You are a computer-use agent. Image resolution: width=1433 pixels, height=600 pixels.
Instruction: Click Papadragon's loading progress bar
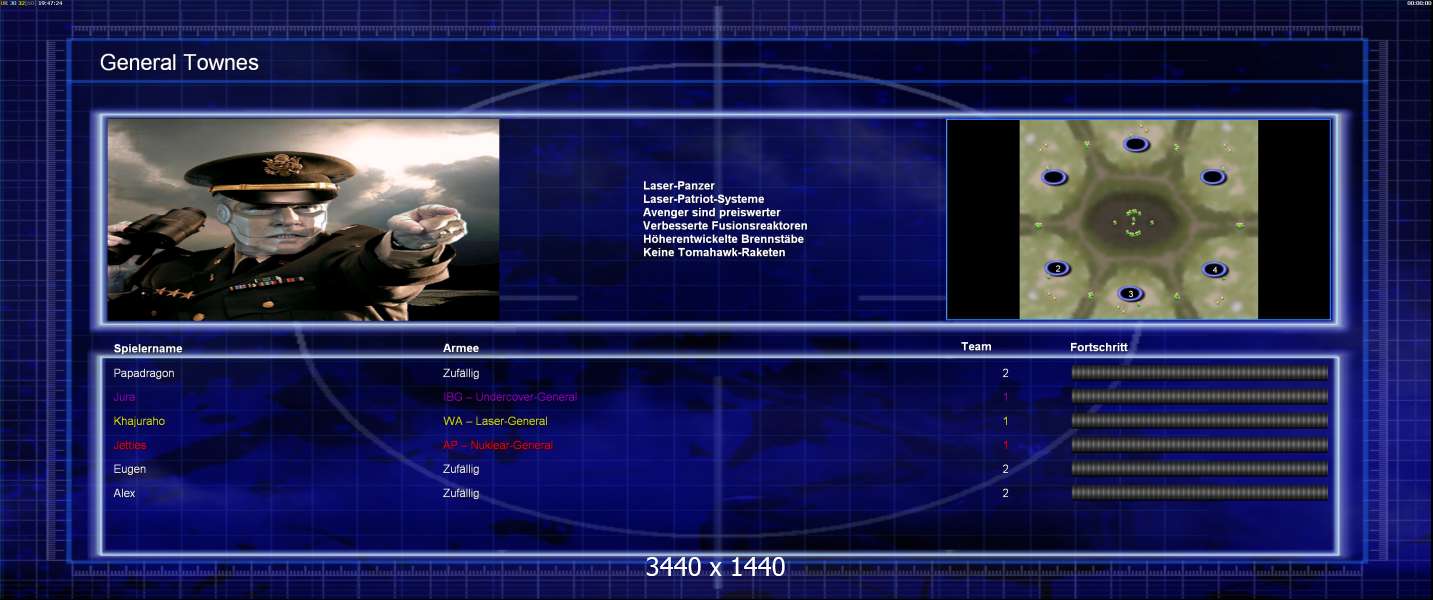[x=1200, y=373]
